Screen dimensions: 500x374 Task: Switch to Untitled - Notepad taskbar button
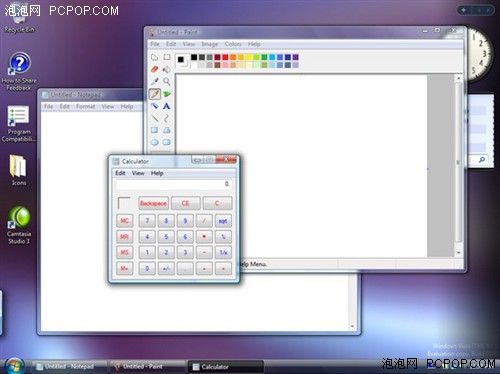point(69,367)
